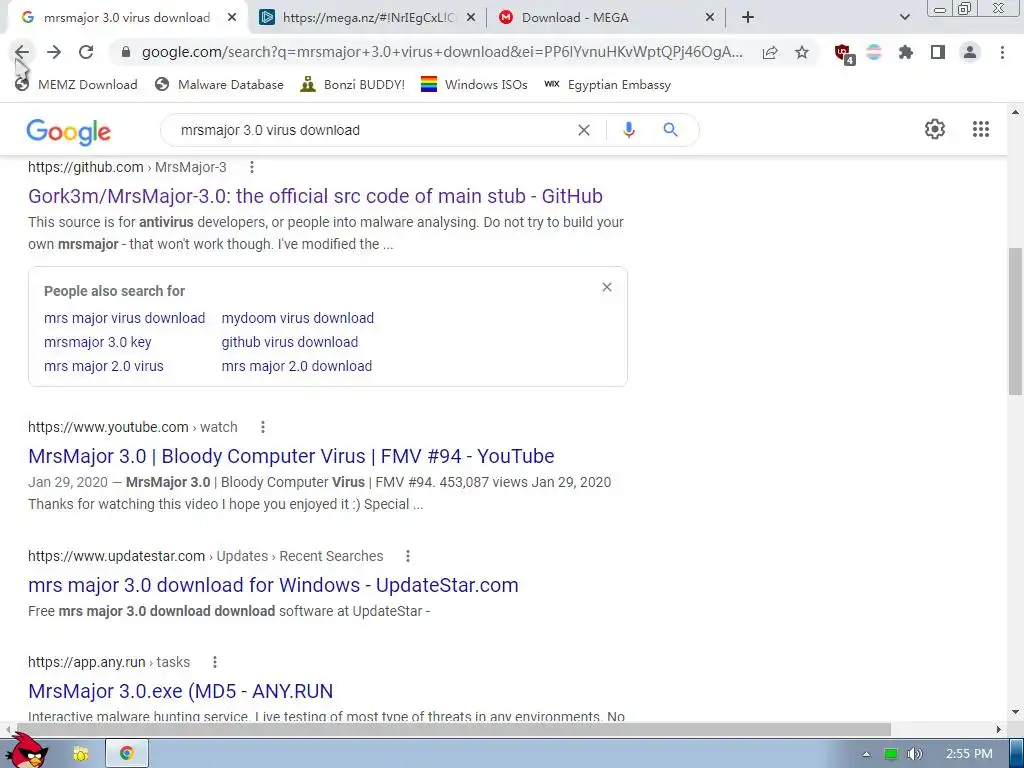Open the MEMZ Download bookmark
Screen dimensions: 1024x768
(76, 84)
